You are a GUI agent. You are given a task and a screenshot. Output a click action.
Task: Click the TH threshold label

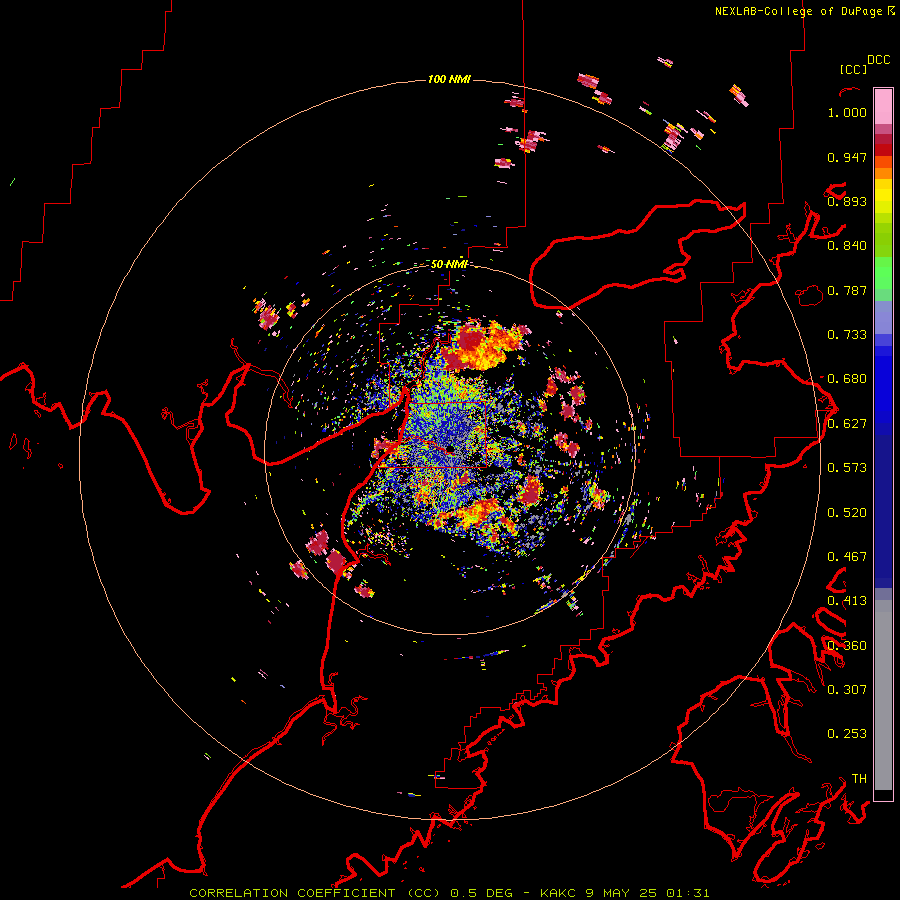[x=859, y=778]
